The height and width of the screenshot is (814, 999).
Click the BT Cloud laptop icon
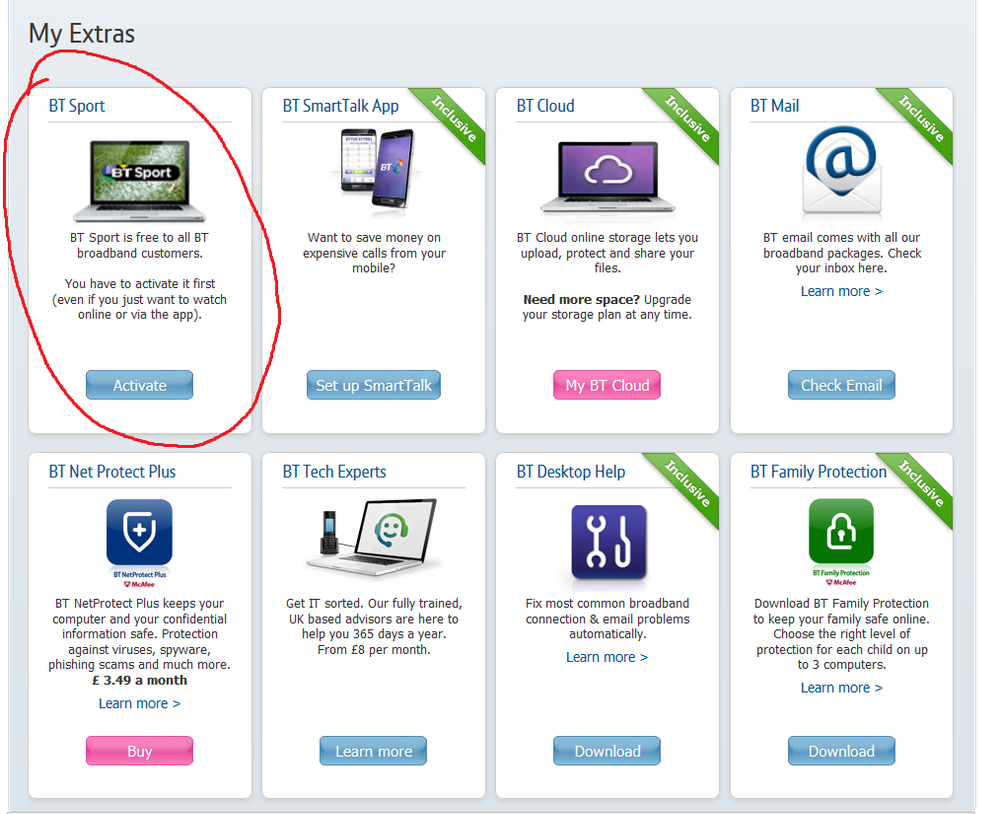(x=607, y=177)
